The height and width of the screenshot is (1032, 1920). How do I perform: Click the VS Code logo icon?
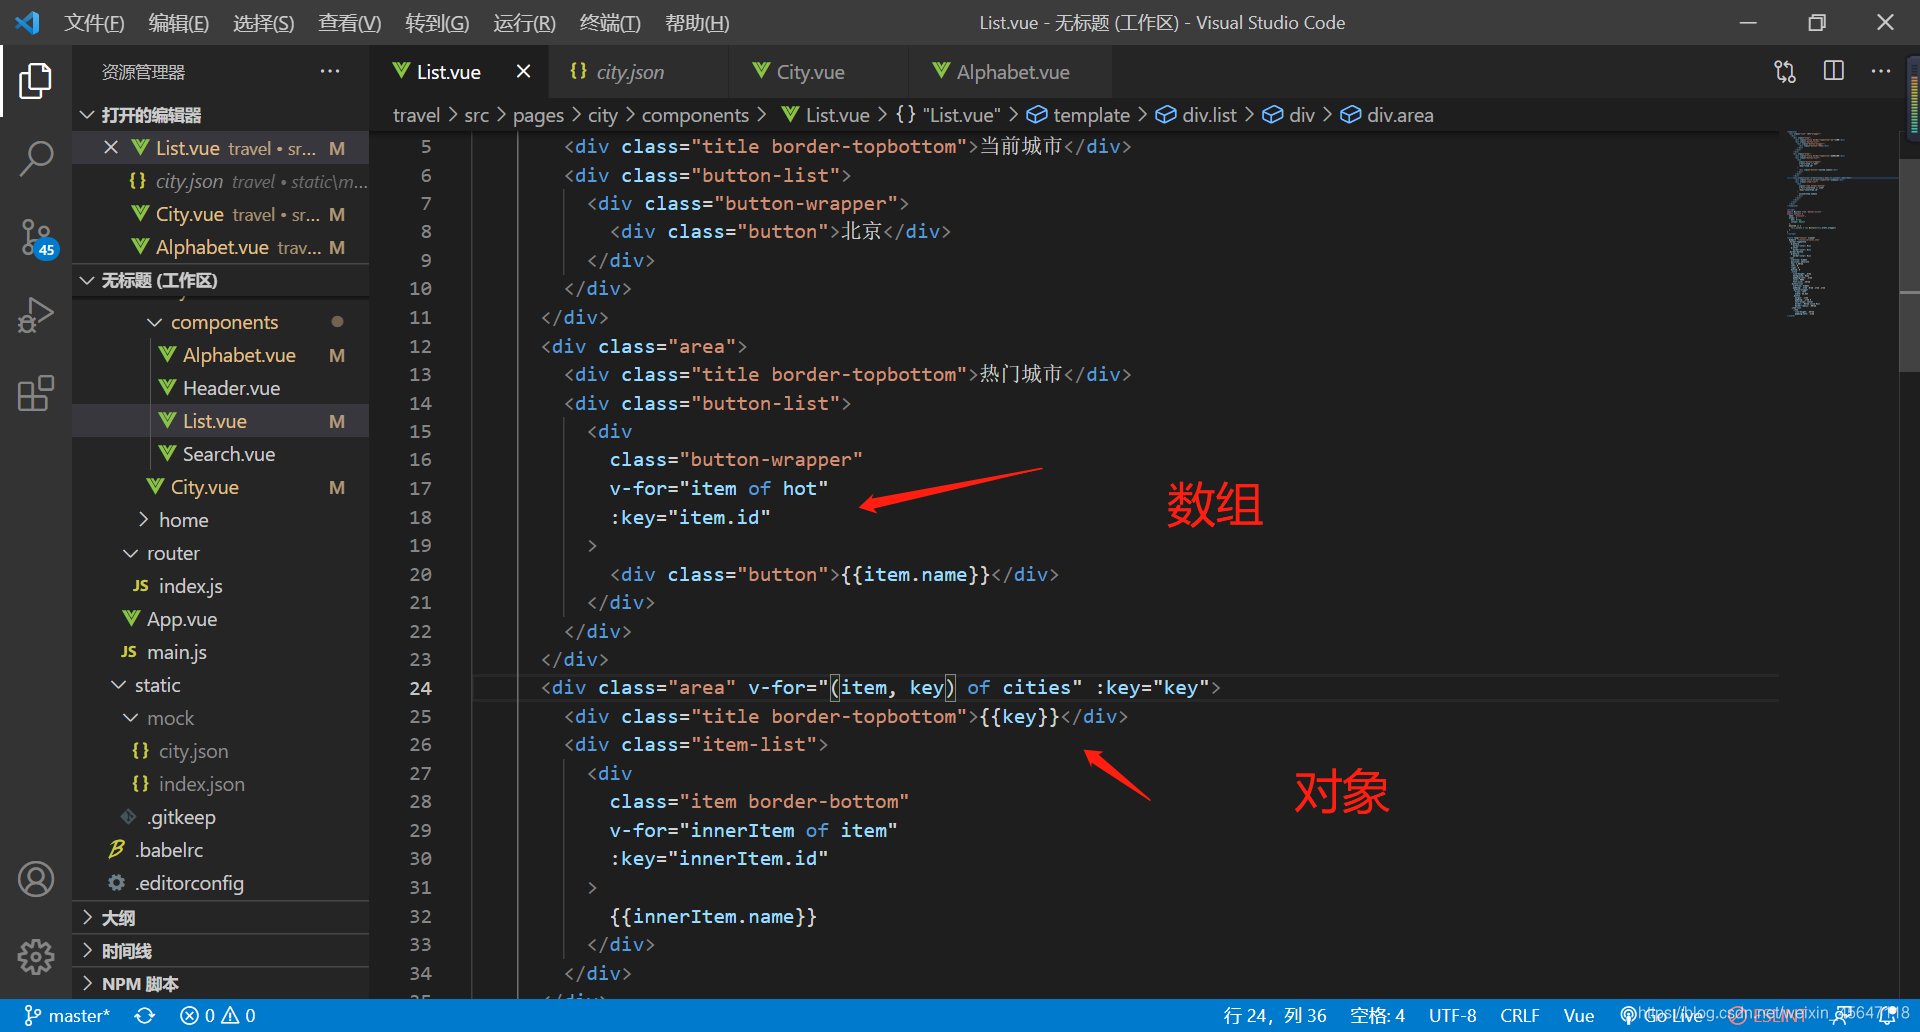(x=27, y=22)
